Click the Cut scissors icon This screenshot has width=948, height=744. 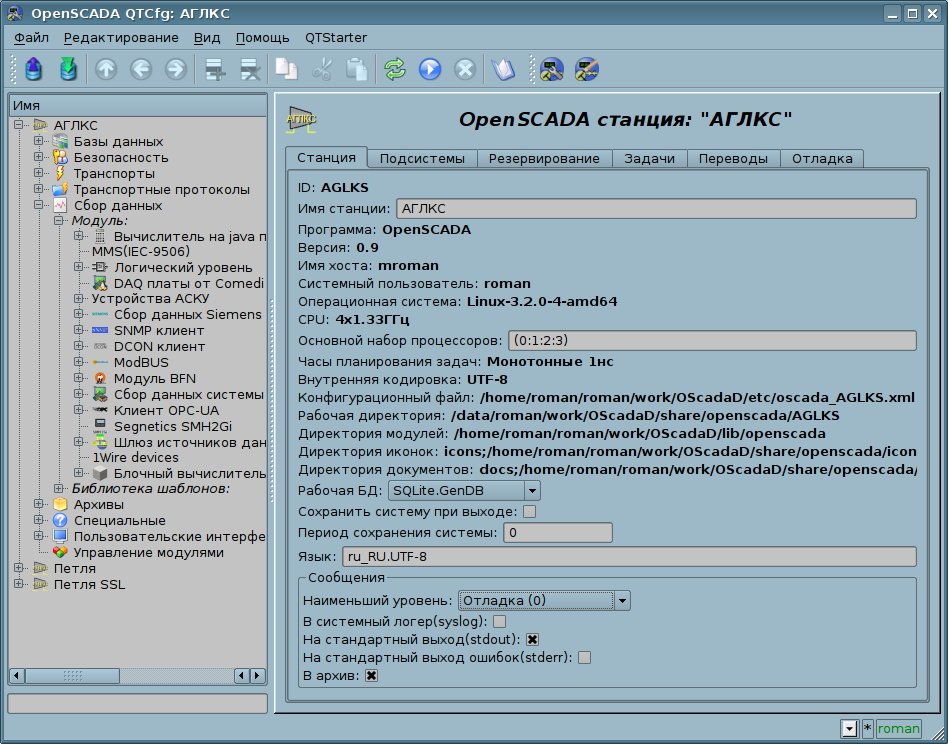tap(322, 69)
